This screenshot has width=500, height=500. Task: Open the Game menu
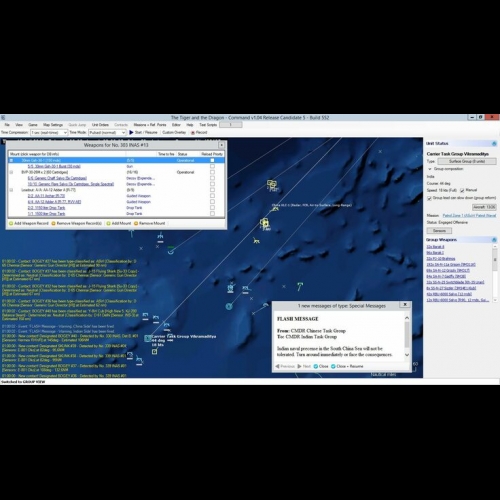pos(33,125)
